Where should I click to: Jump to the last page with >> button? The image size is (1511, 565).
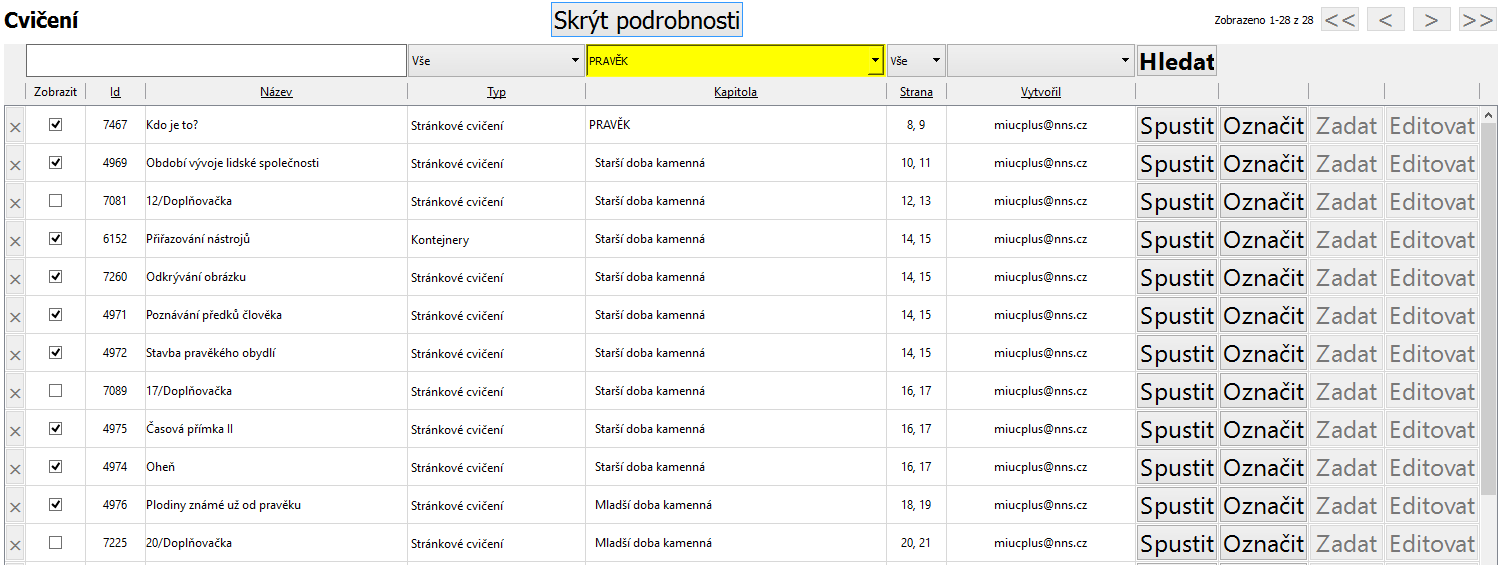tap(1477, 19)
